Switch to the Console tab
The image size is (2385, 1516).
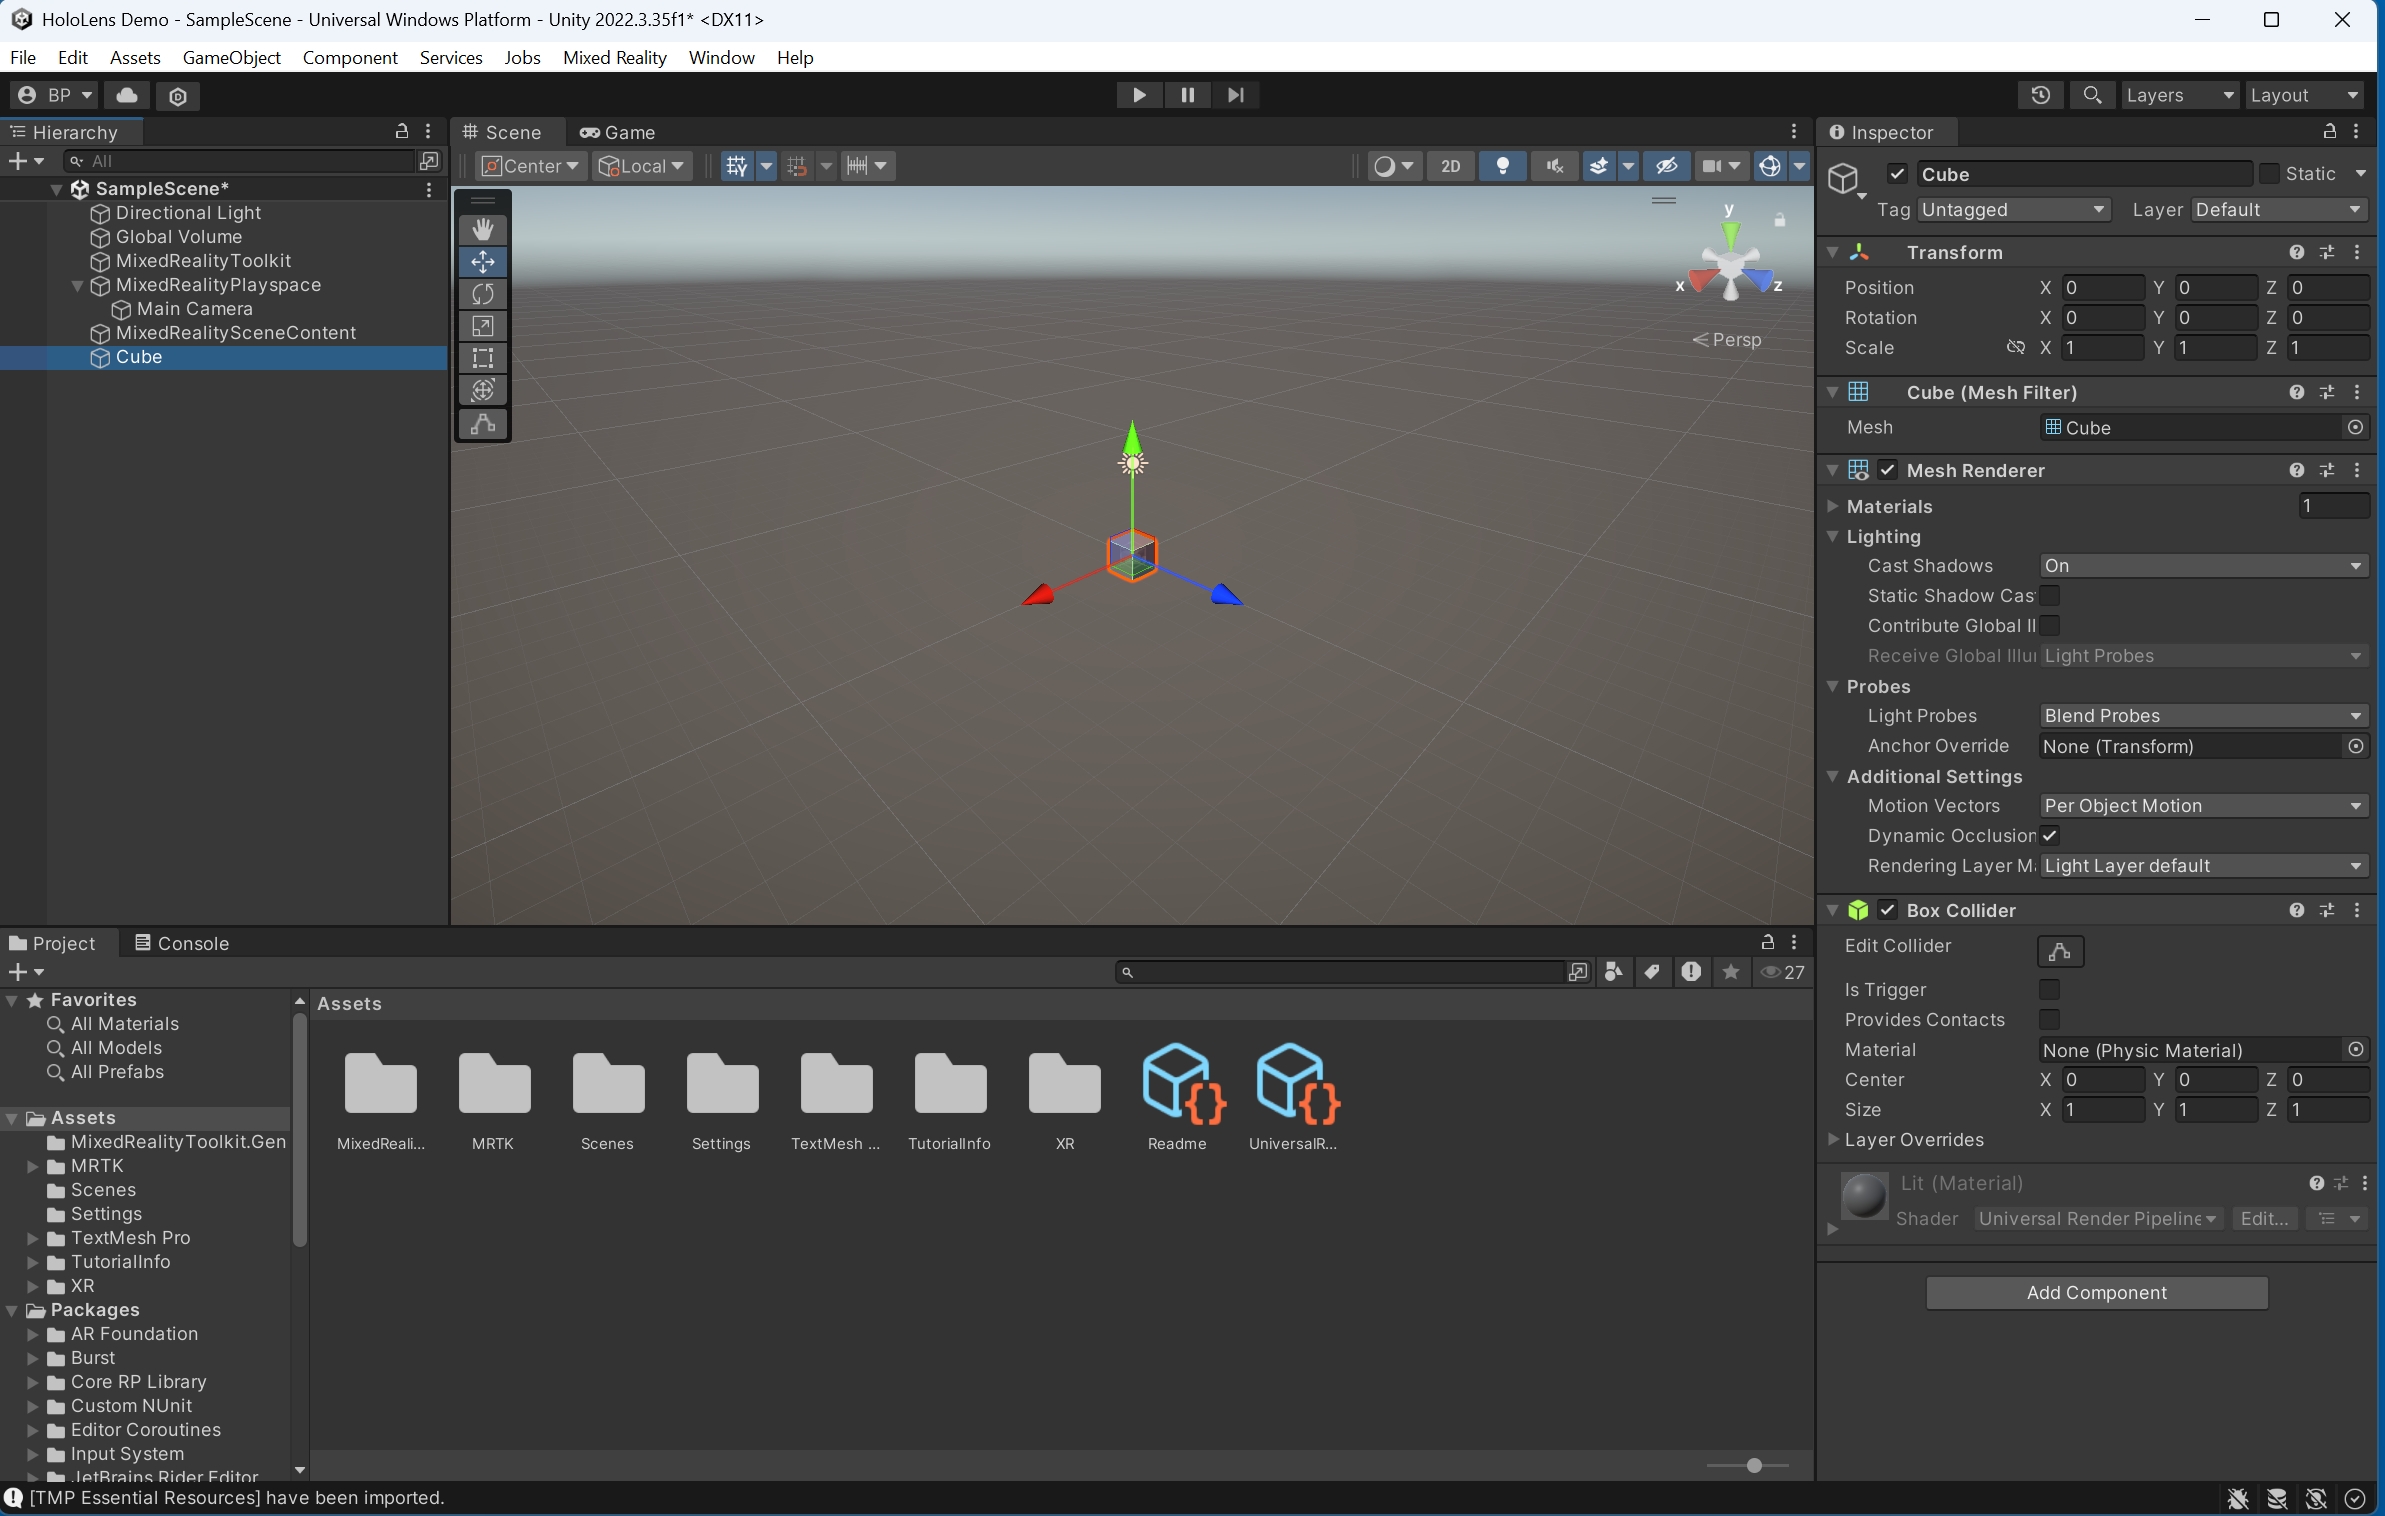coord(182,943)
